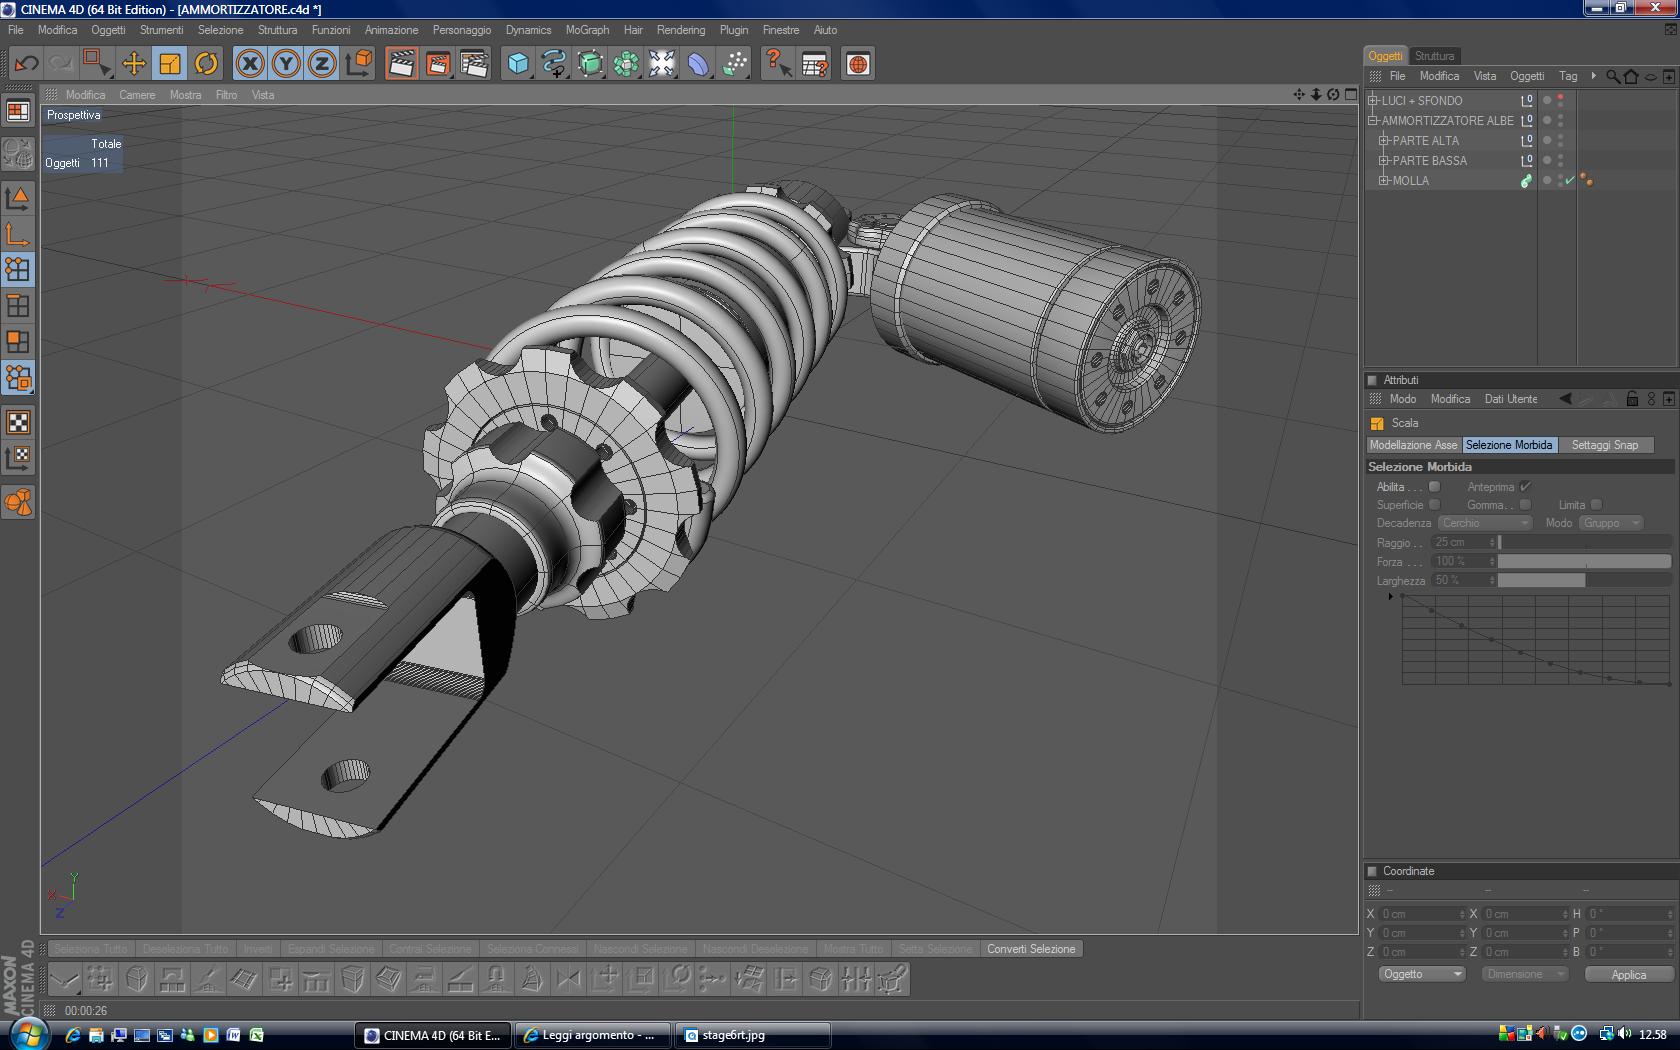The width and height of the screenshot is (1680, 1050).
Task: Open the Decadenza Cerchio dropdown
Action: (x=1484, y=523)
